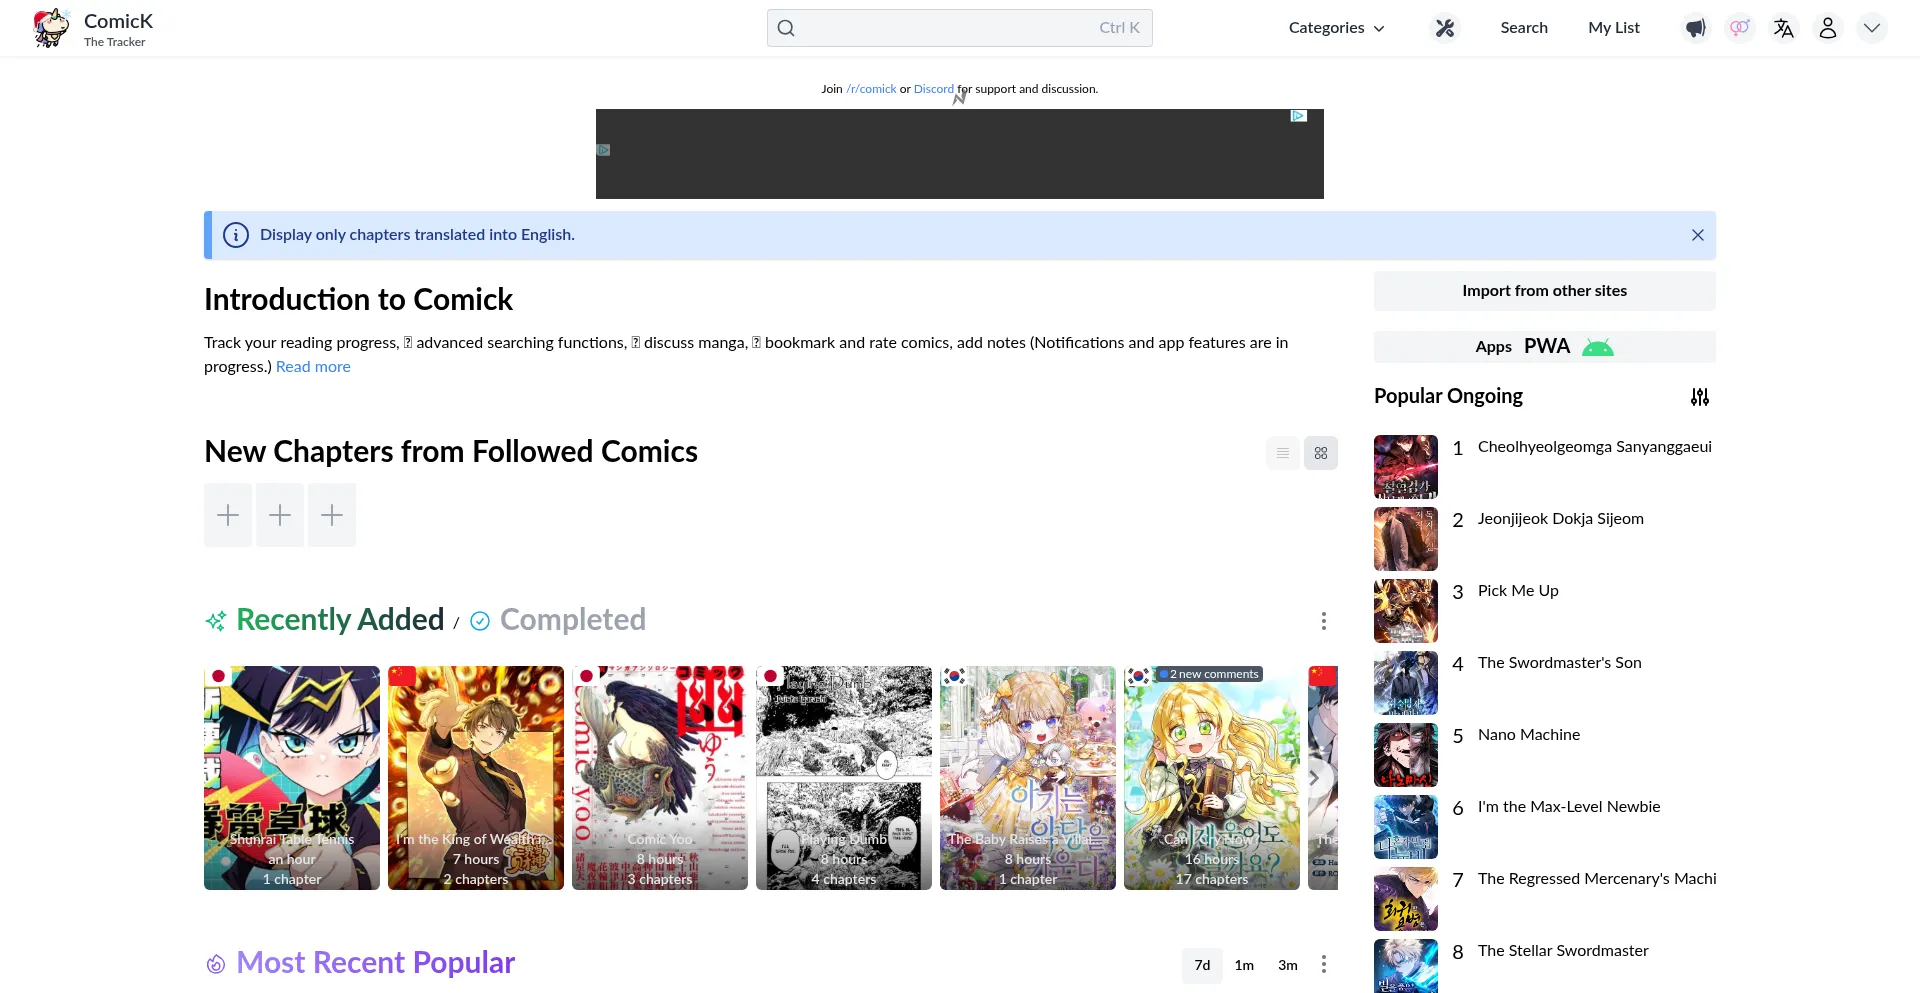Go to the Search page
1920x993 pixels.
(1524, 28)
